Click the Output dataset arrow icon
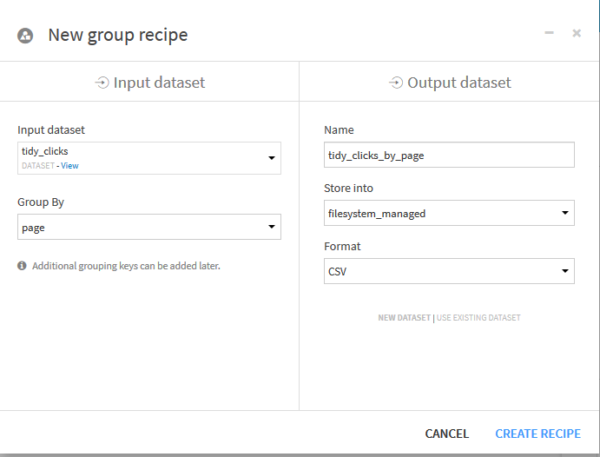600x457 pixels. 396,82
